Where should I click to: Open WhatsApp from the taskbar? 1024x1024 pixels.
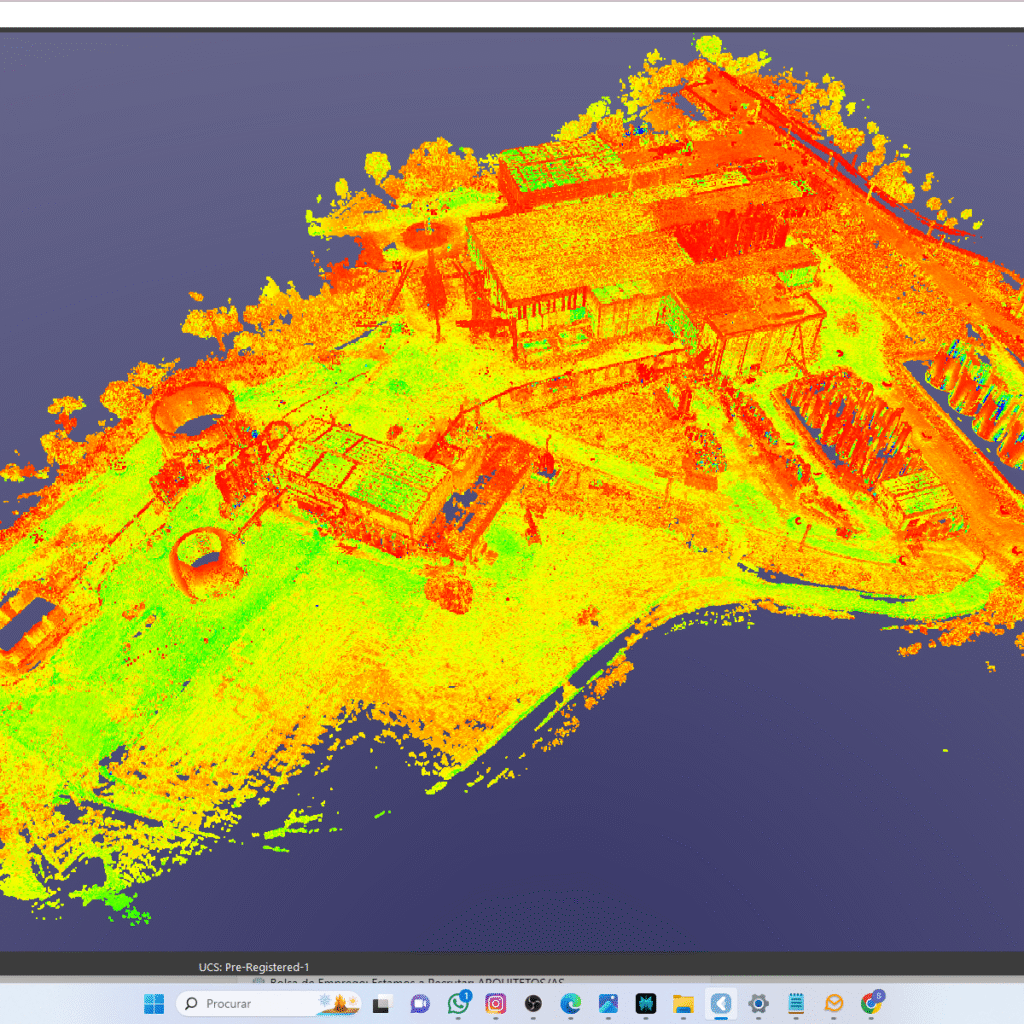pyautogui.click(x=458, y=1003)
